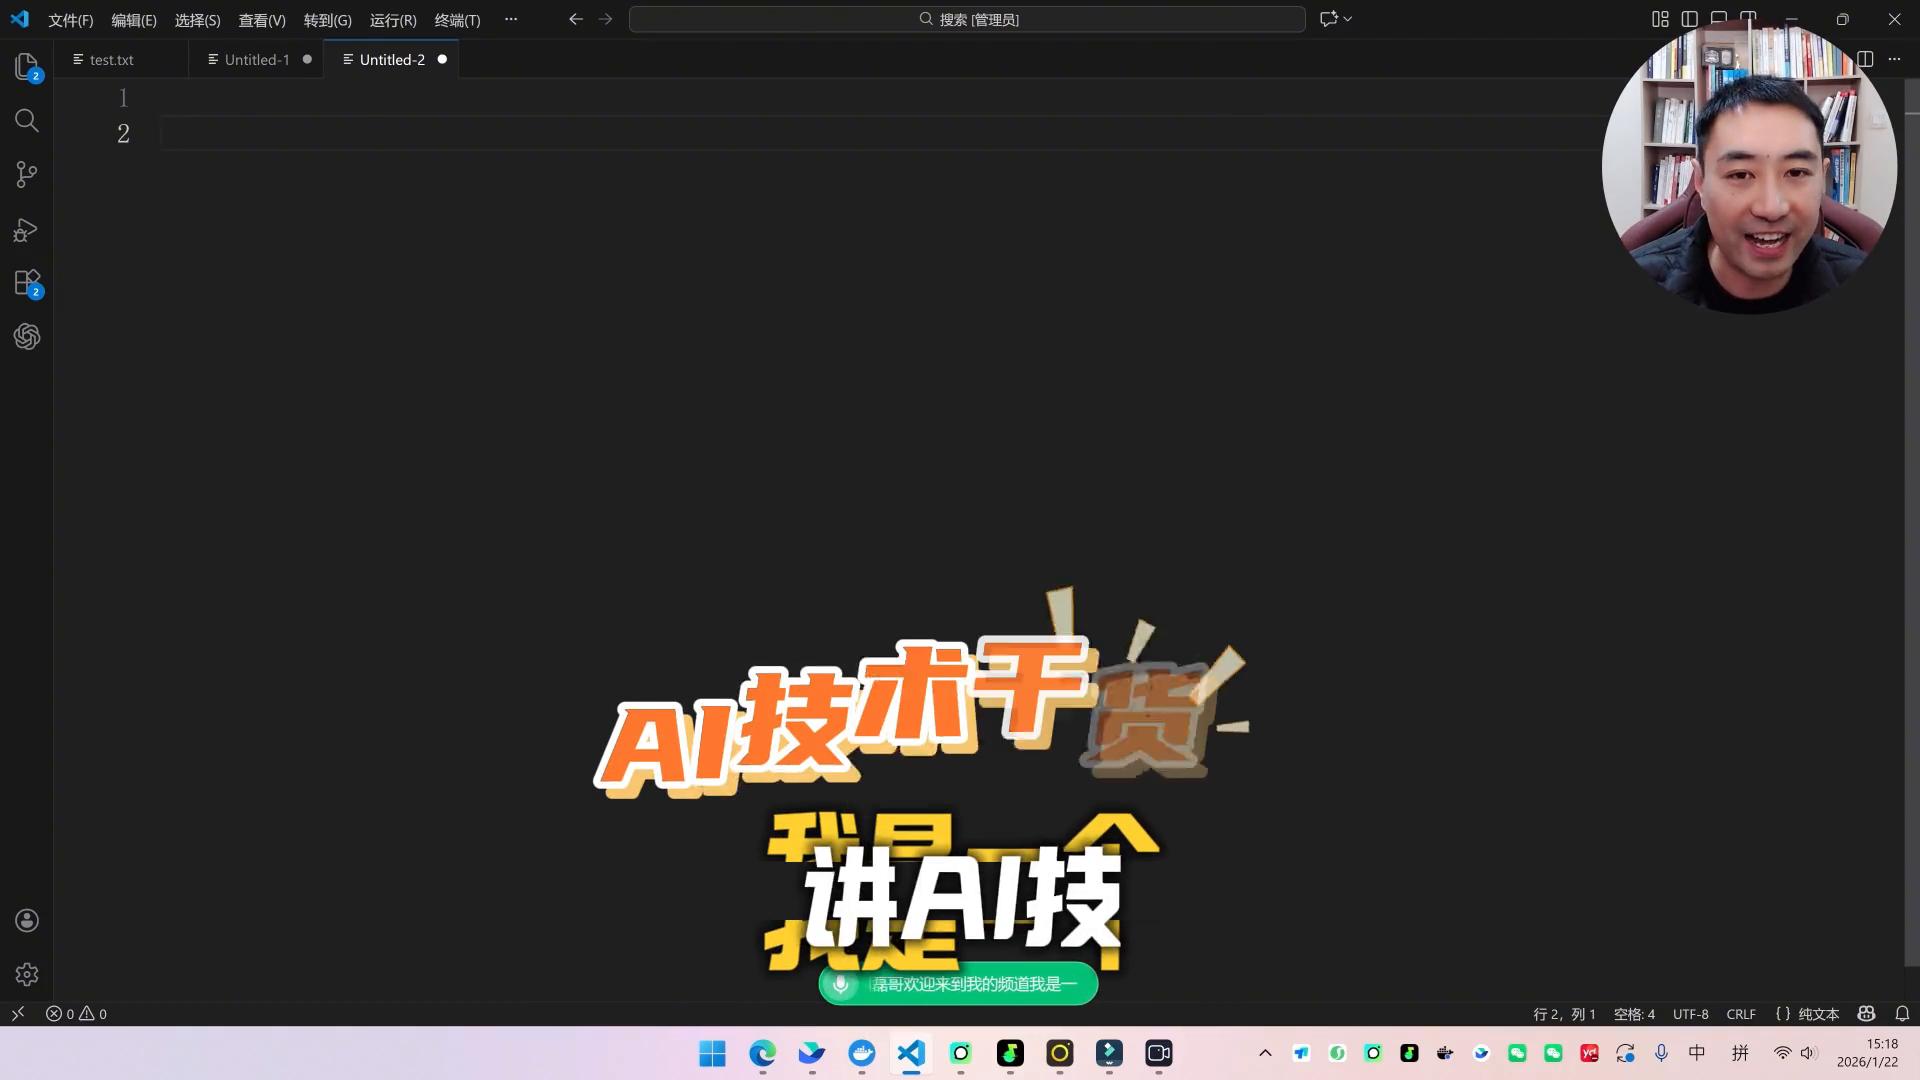Expand the overflow menu ellipsis in menu bar
Image resolution: width=1920 pixels, height=1080 pixels.
click(511, 19)
